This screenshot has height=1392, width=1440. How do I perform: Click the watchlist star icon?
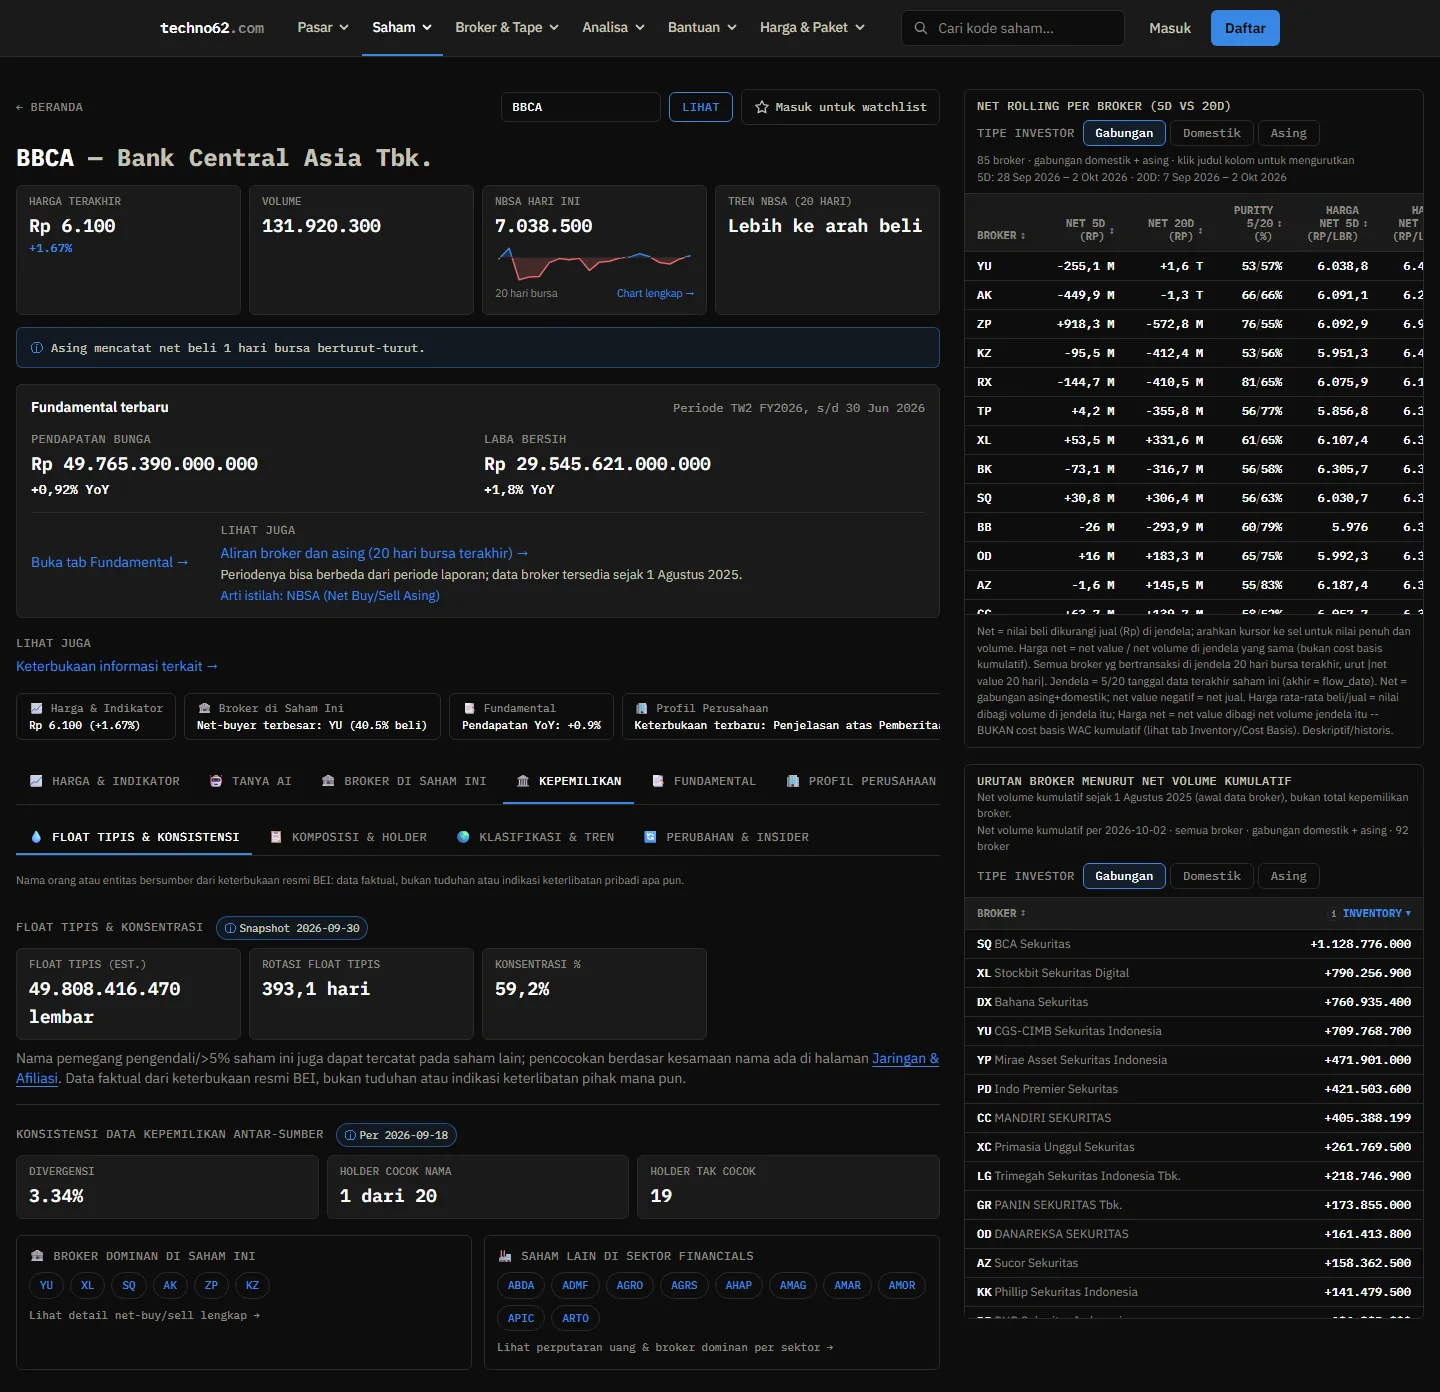(x=762, y=107)
